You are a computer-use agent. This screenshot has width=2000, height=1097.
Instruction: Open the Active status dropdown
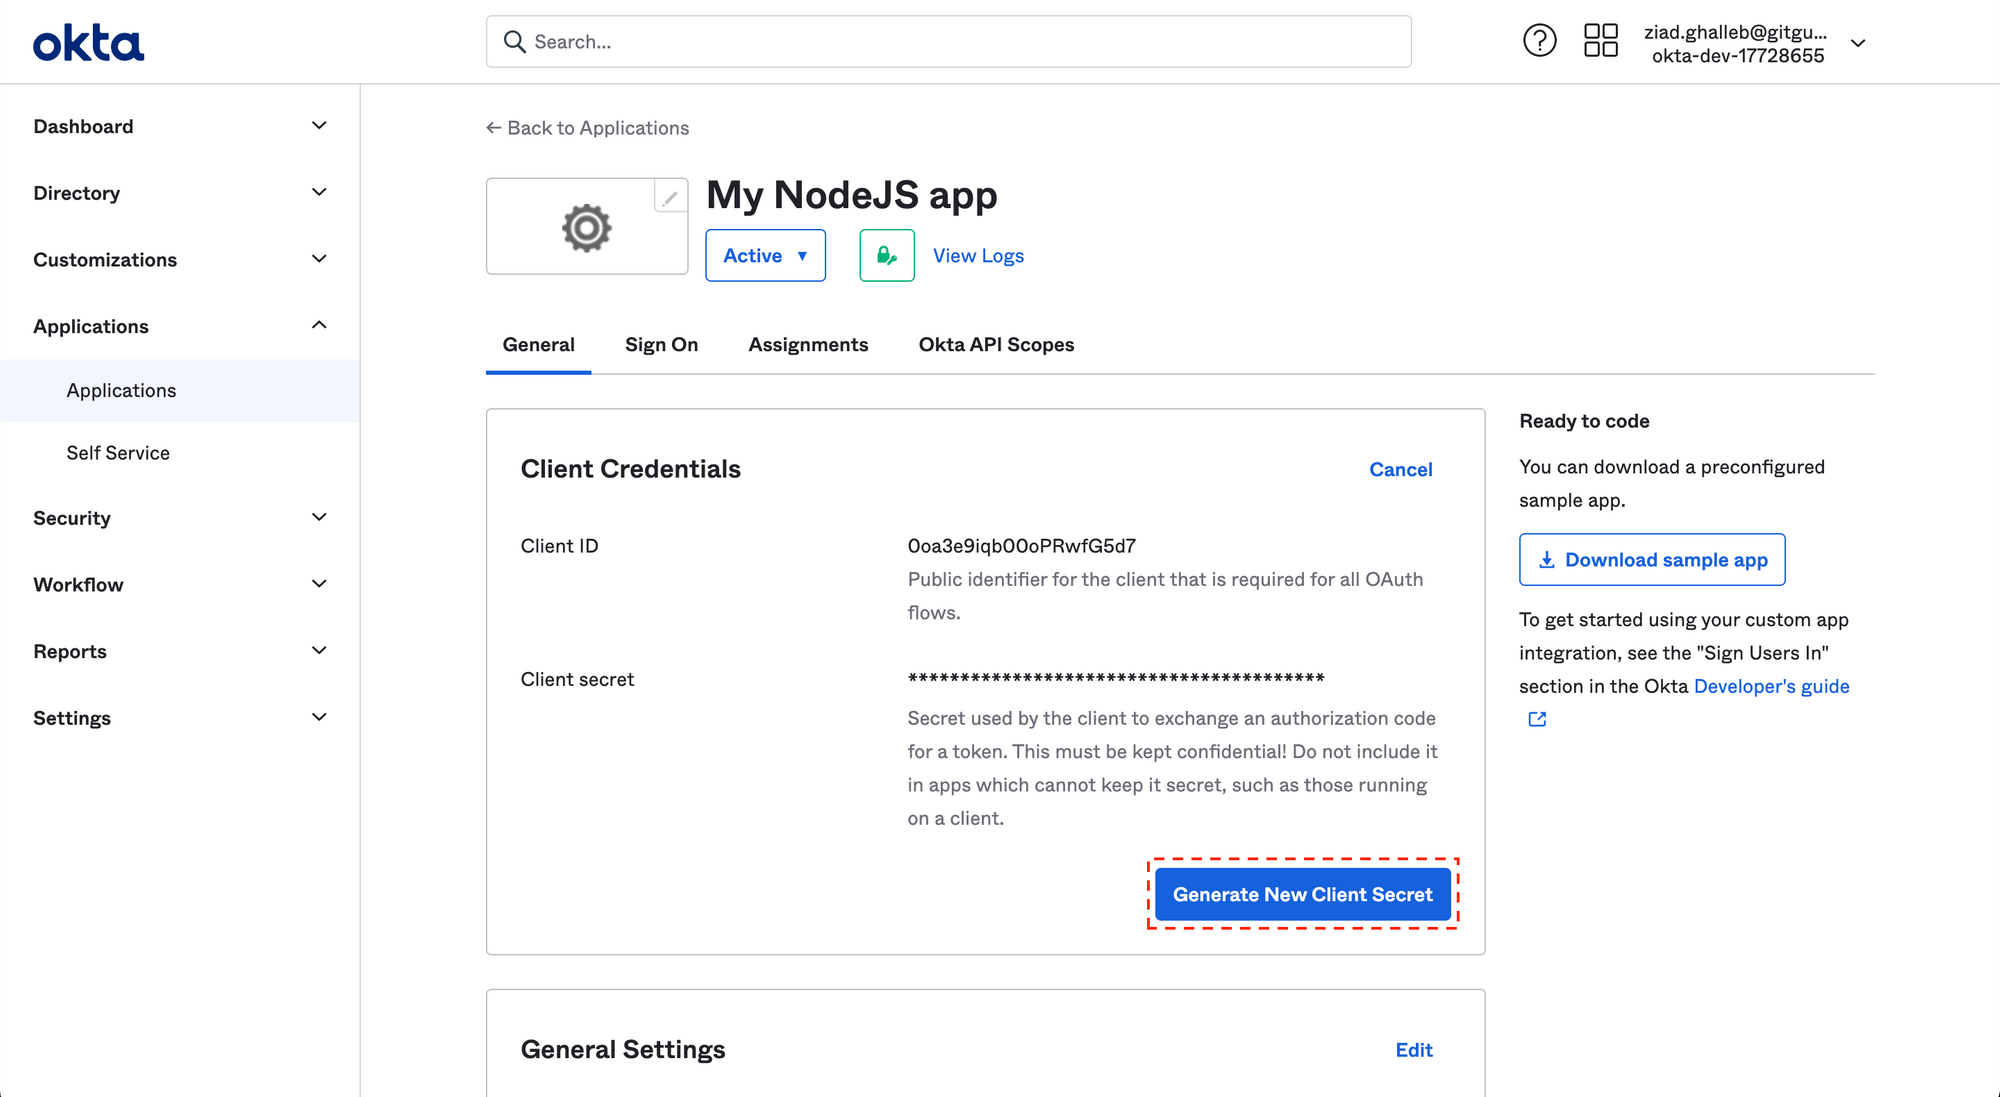pyautogui.click(x=765, y=255)
